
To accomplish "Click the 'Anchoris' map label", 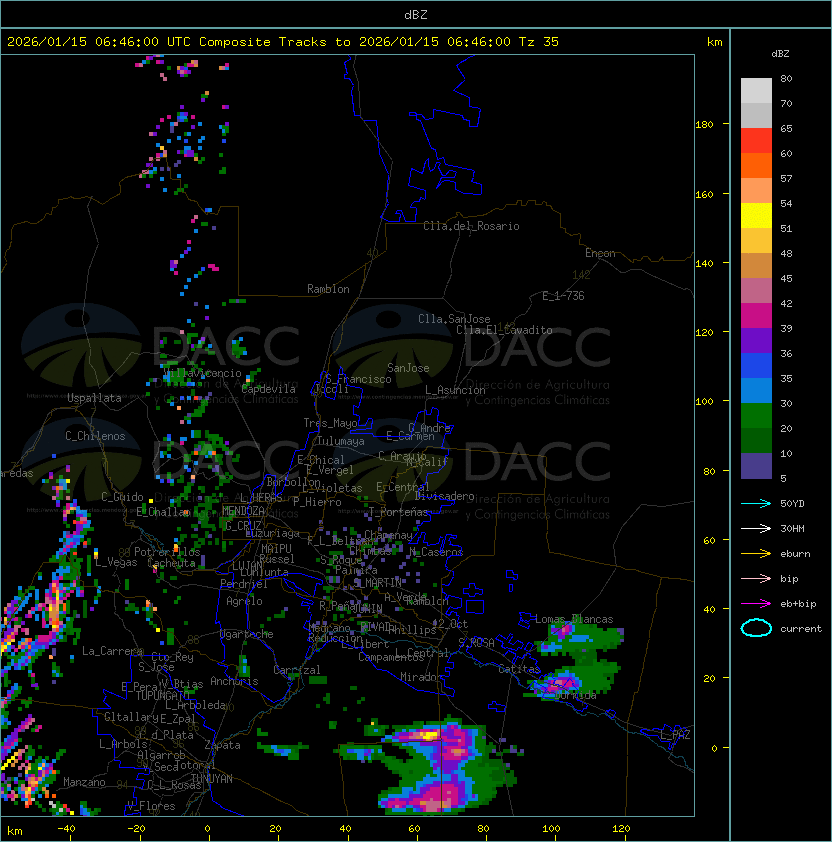I will click(234, 681).
